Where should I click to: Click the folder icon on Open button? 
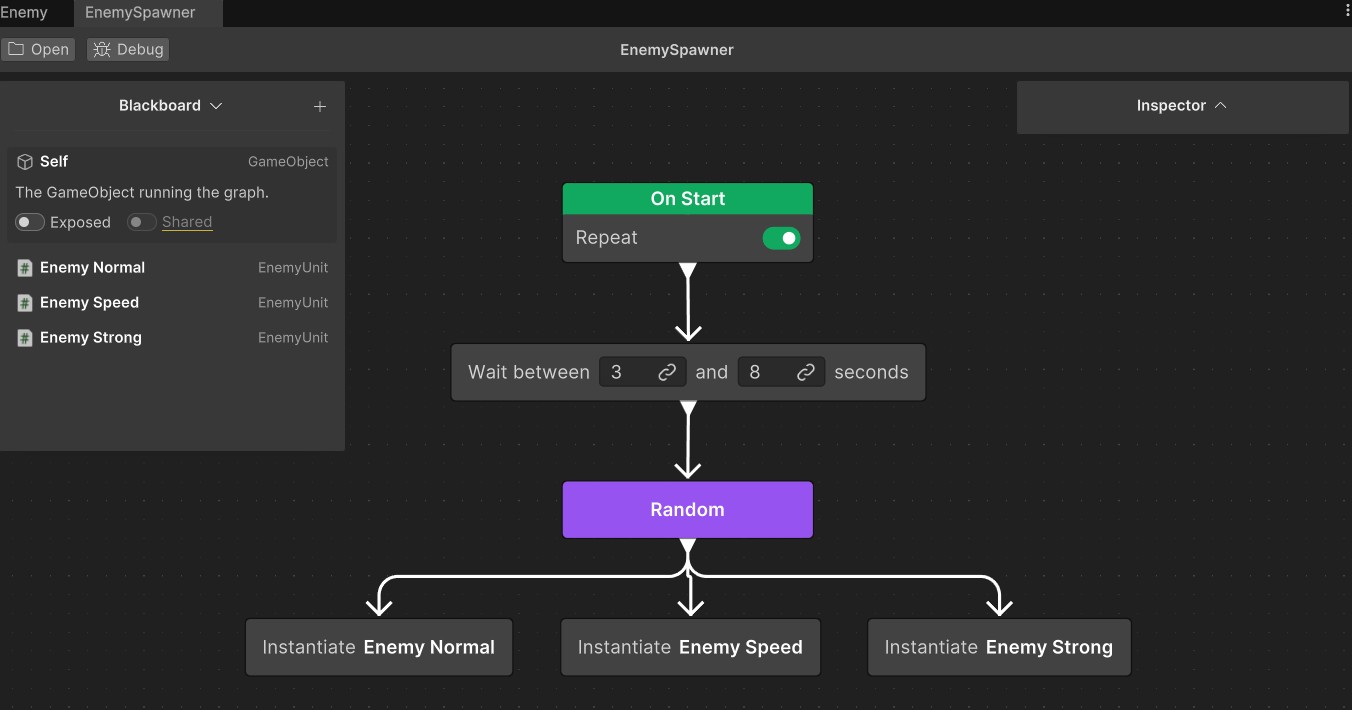(16, 49)
